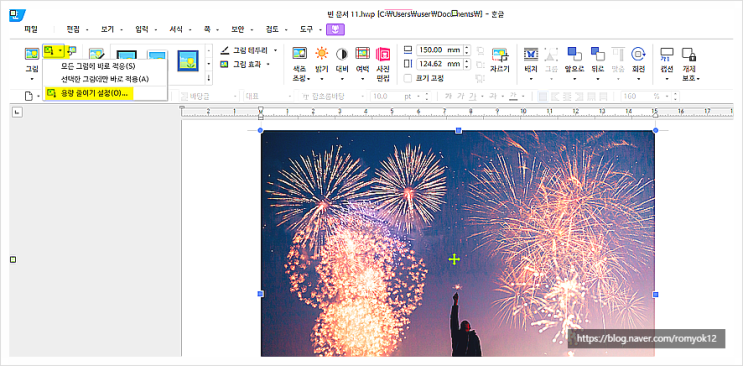The image size is (743, 366).
Task: Choose 모든 그림에 바로 적용(S) menu entry
Action: point(105,66)
